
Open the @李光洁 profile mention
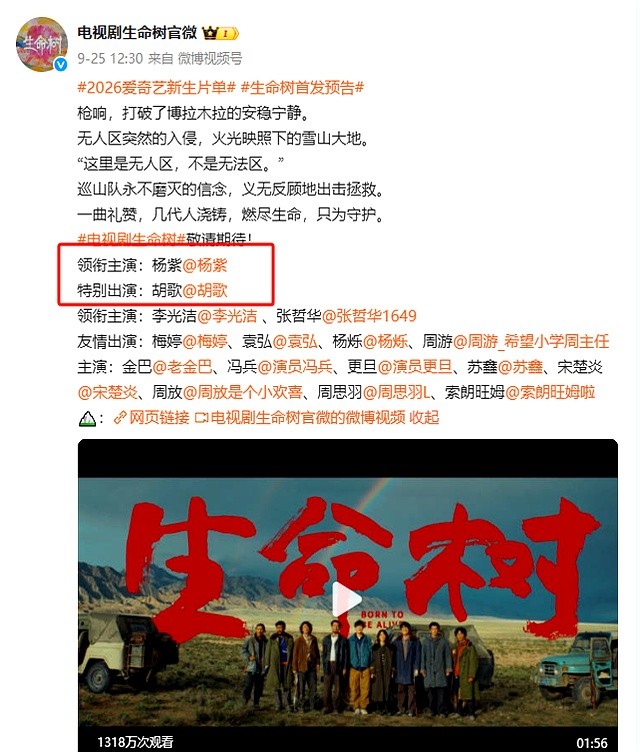pos(227,316)
